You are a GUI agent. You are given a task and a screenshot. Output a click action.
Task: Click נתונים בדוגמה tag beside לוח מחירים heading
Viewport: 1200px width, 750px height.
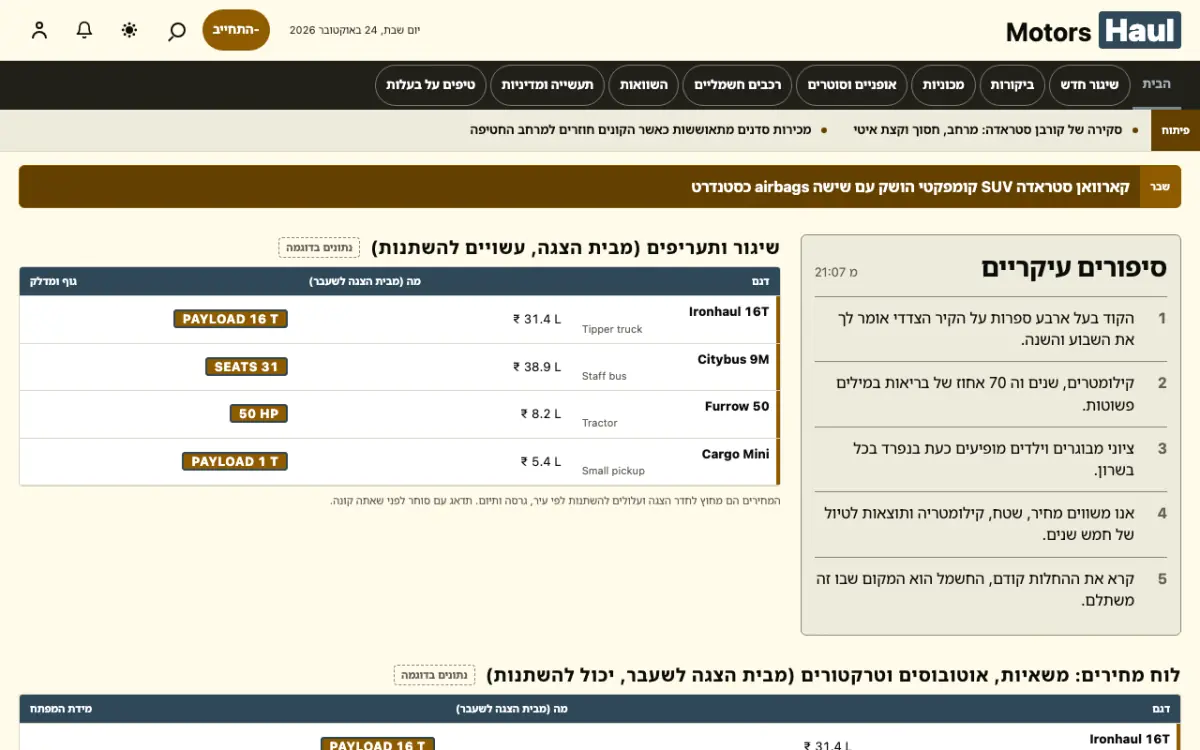point(434,675)
